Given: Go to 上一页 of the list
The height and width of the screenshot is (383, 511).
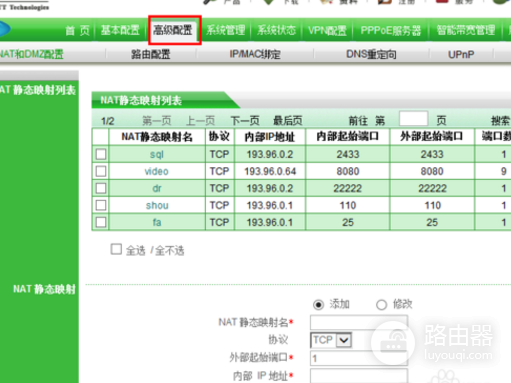Looking at the screenshot, I should point(200,120).
